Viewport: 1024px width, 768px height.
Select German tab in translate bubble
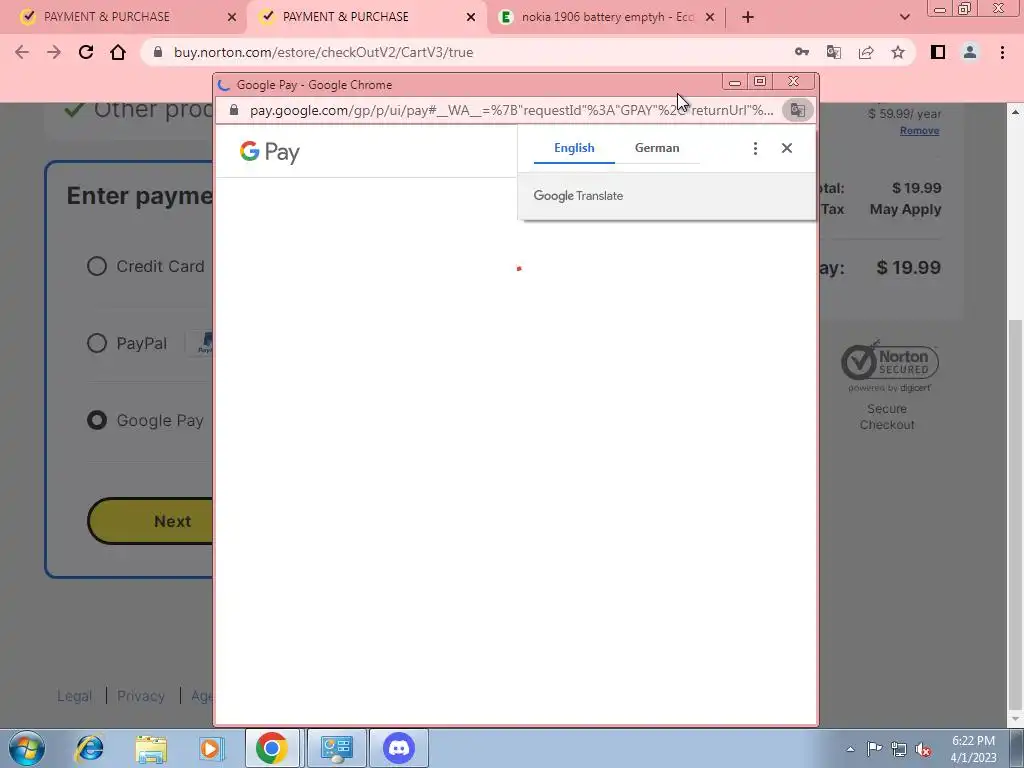[x=657, y=148]
